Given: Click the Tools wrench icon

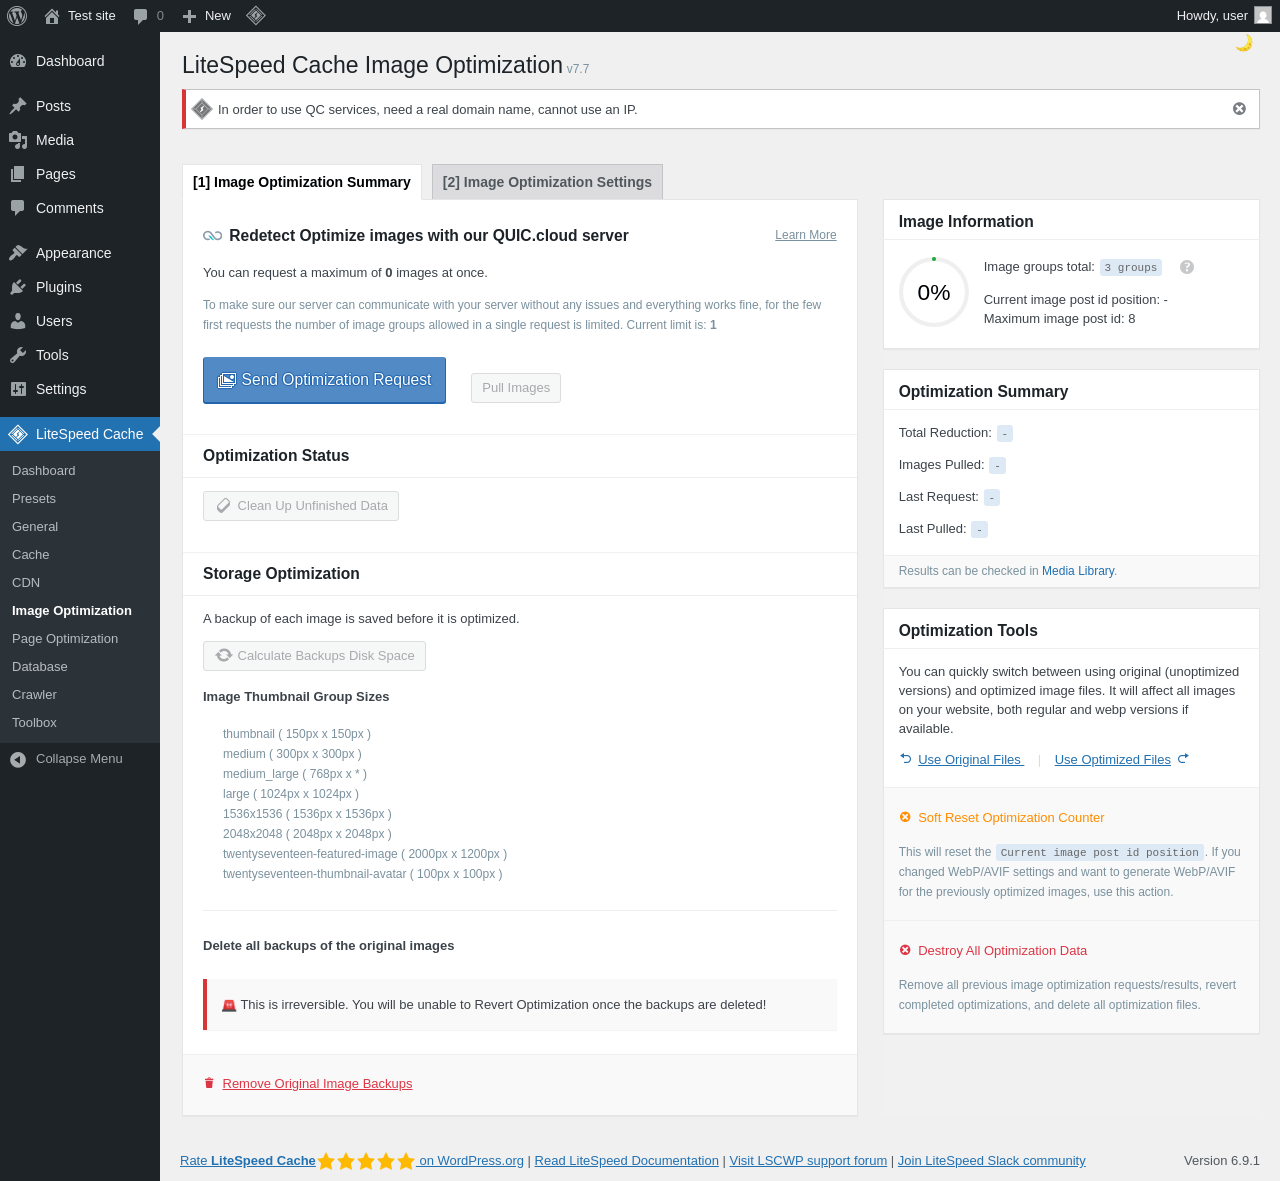Looking at the screenshot, I should pyautogui.click(x=18, y=355).
